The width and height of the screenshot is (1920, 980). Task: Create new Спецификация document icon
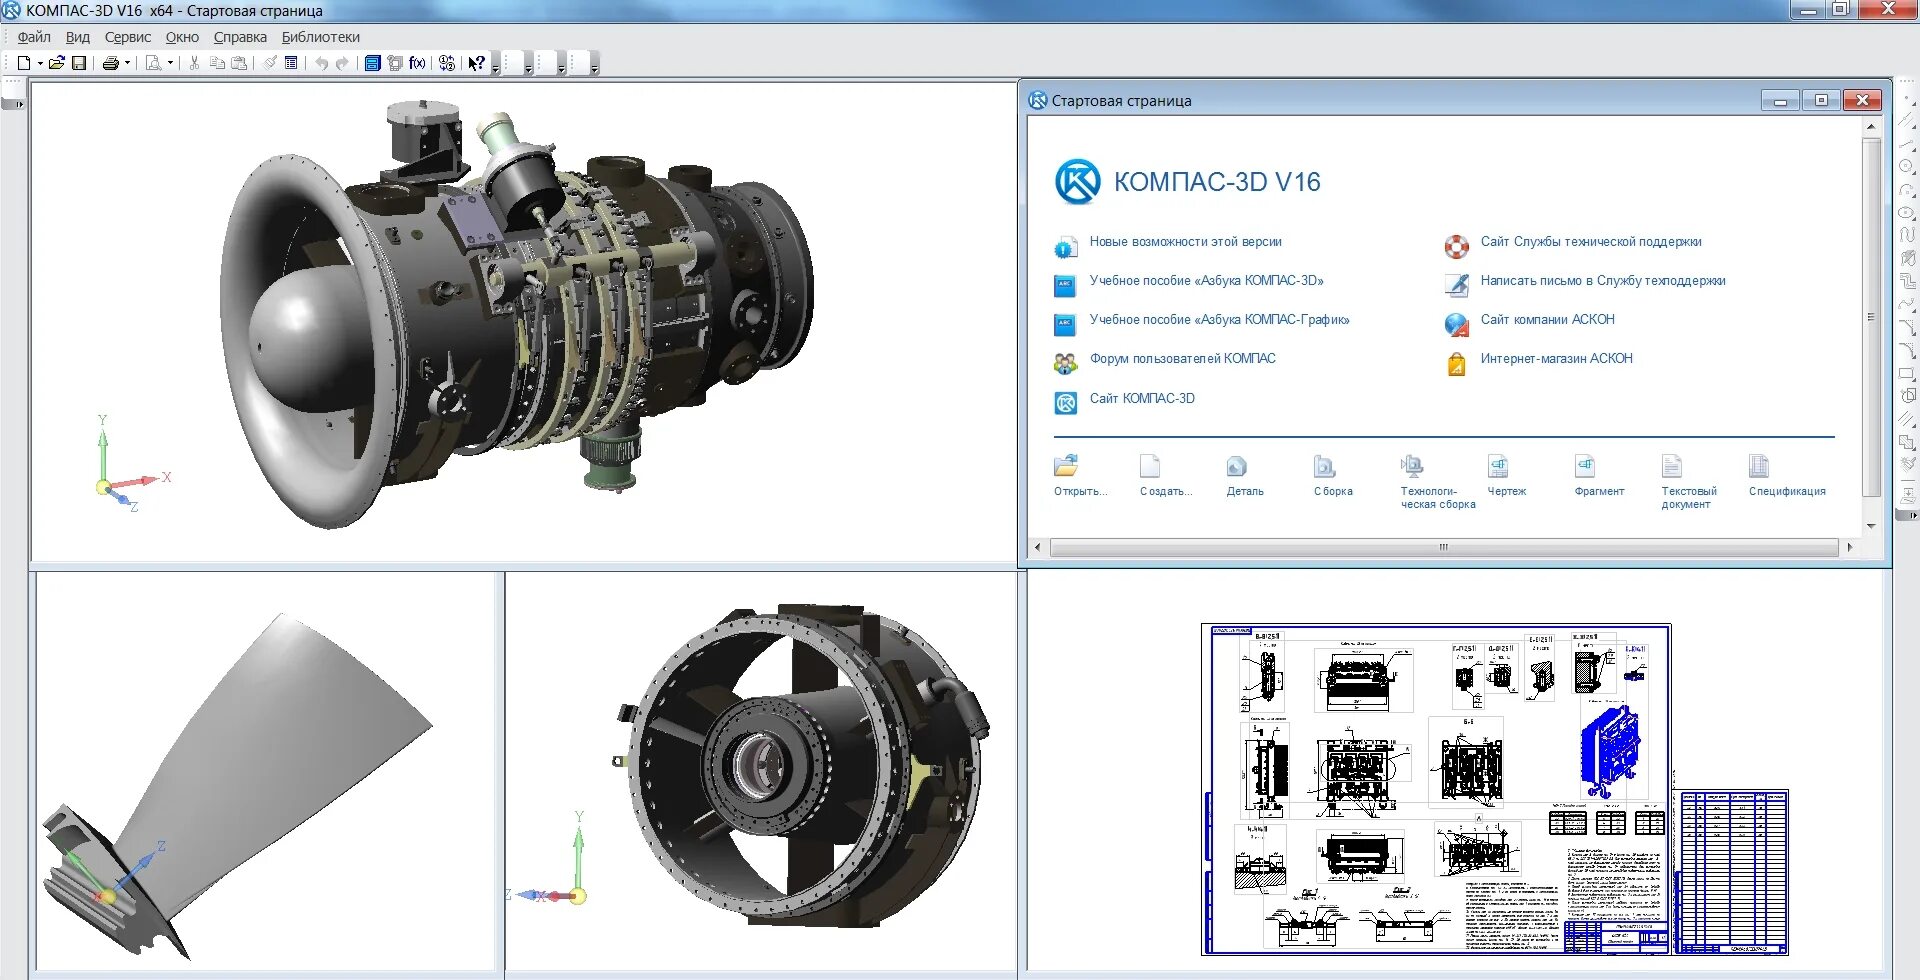(x=1759, y=466)
